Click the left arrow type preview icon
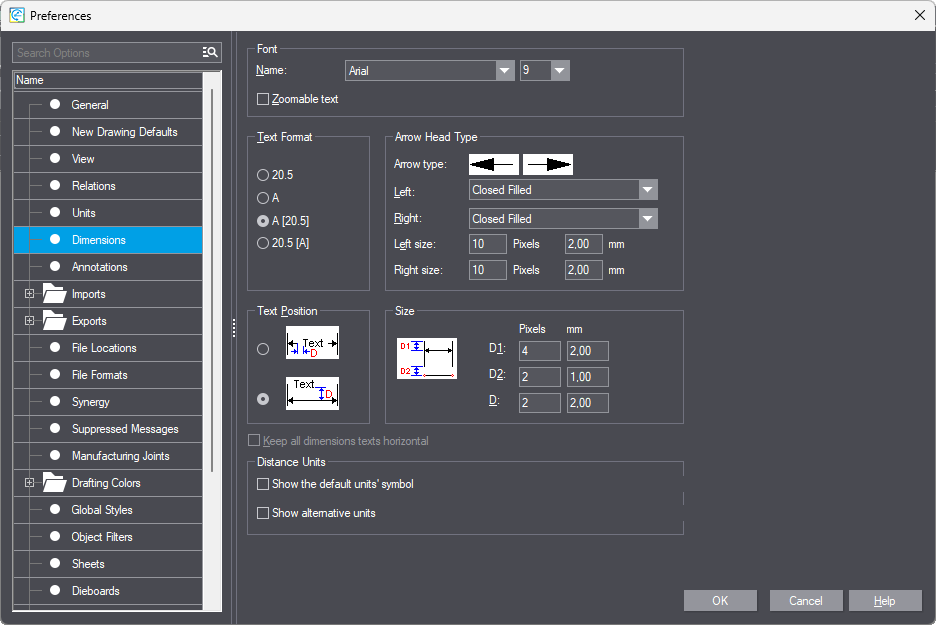The height and width of the screenshot is (625, 936). [x=494, y=164]
